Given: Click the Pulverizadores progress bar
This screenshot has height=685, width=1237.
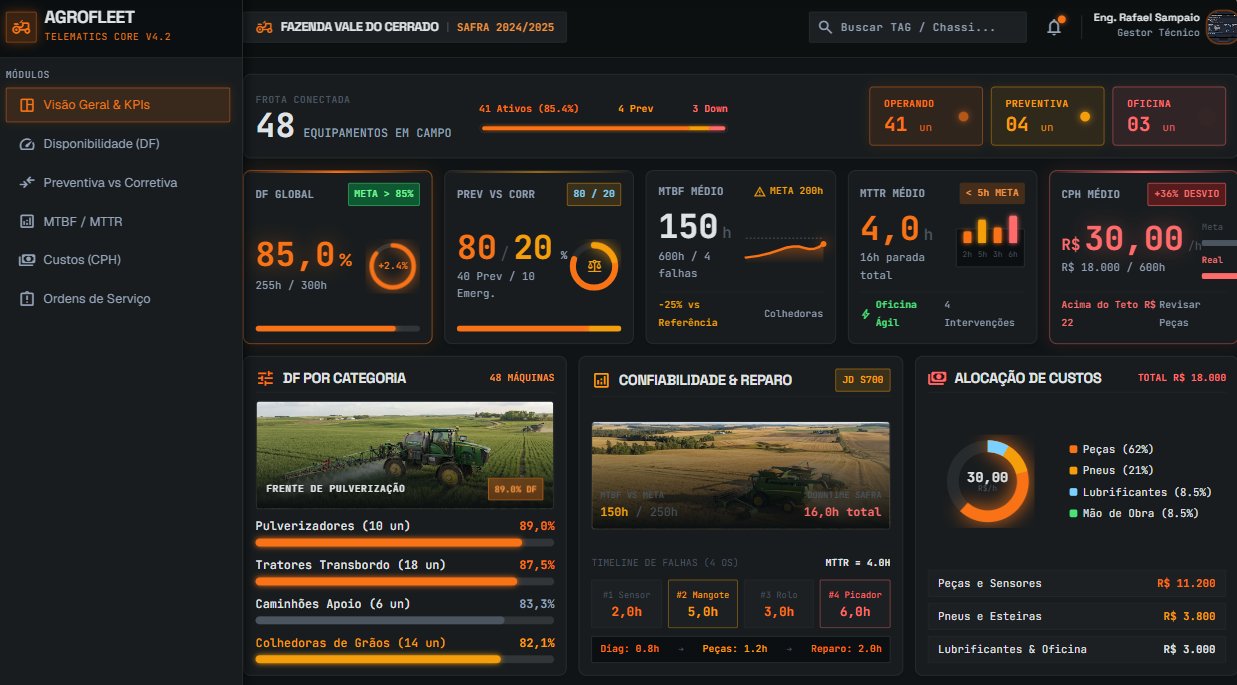Looking at the screenshot, I should 405,543.
